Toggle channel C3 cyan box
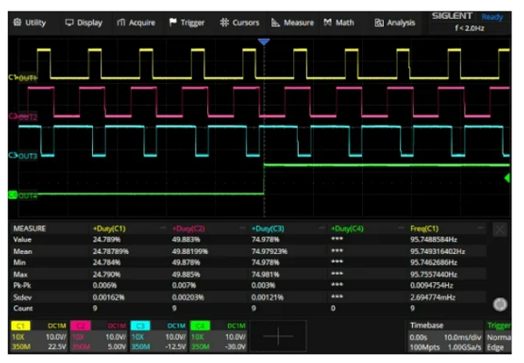This screenshot has height=363, width=524. pos(140,326)
